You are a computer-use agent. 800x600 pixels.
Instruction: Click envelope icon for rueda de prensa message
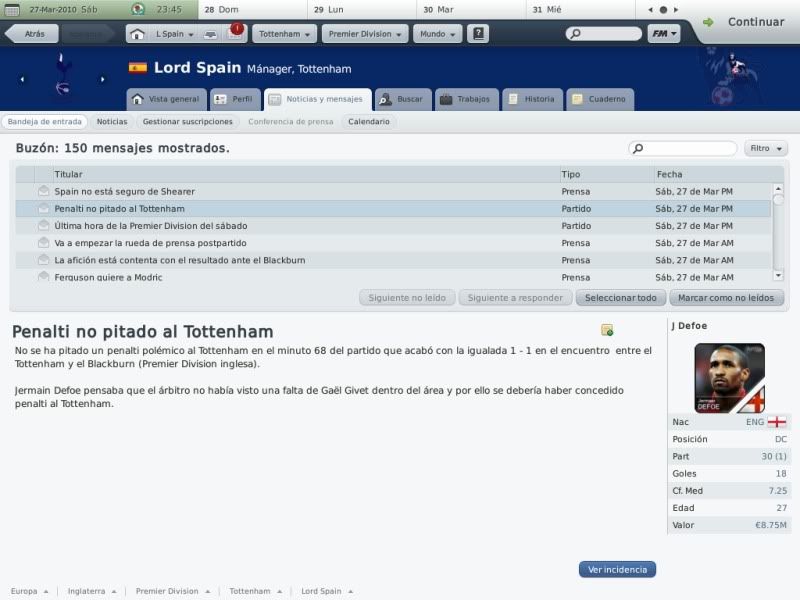tap(44, 243)
